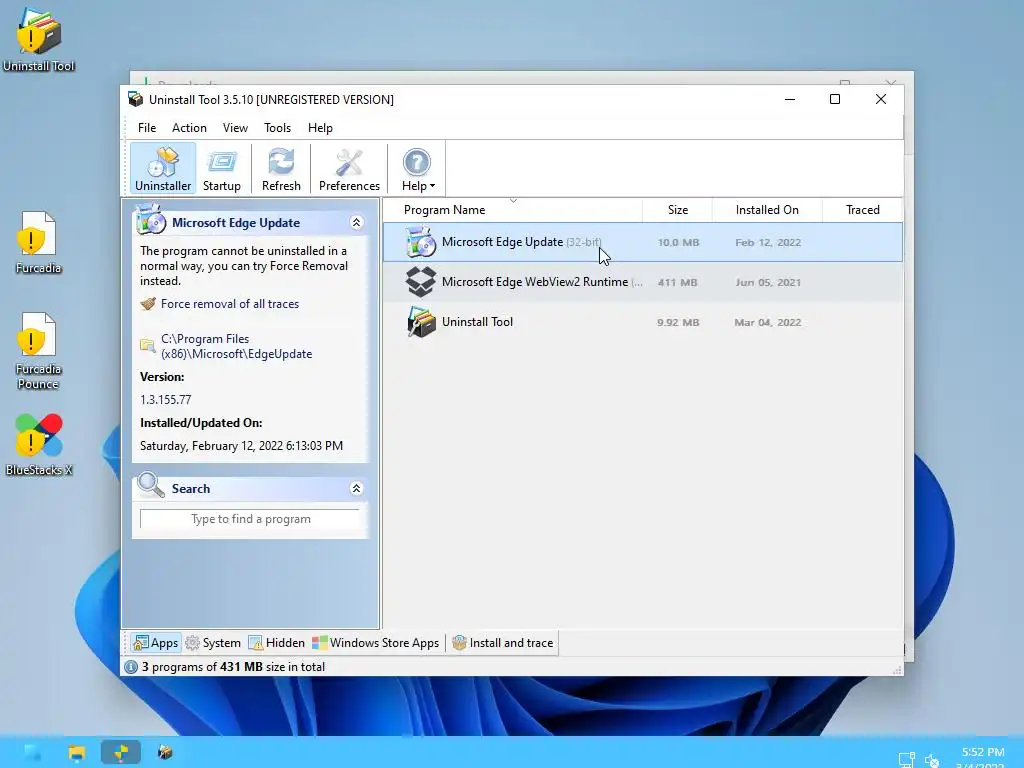
Task: Switch to Windows Store Apps tab
Action: 376,643
